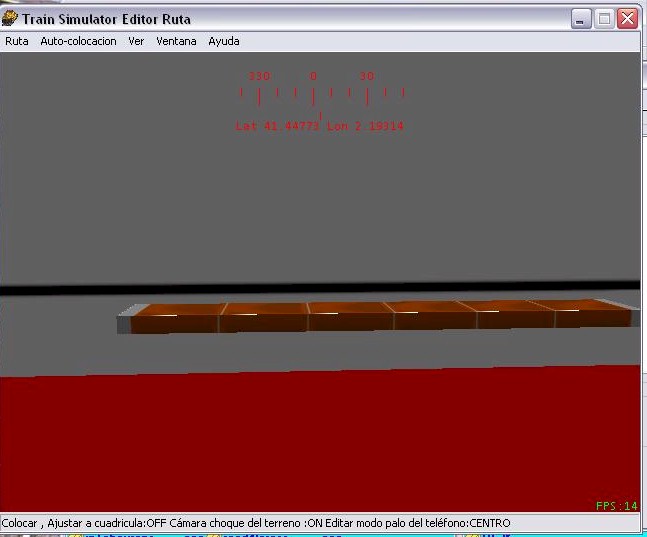647x537 pixels.
Task: Click the green FPS counter
Action: click(616, 506)
